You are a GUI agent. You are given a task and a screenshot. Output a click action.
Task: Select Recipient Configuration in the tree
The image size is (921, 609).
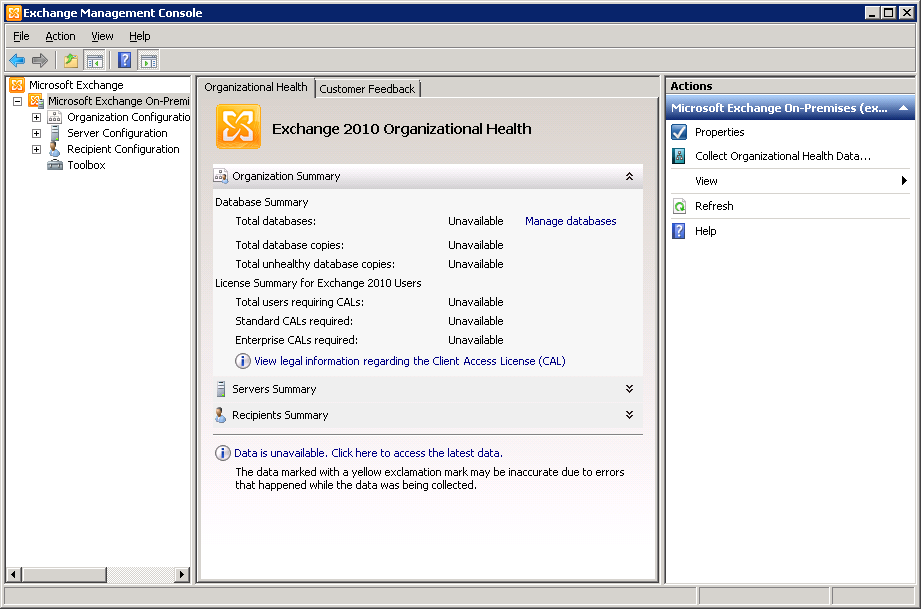123,149
